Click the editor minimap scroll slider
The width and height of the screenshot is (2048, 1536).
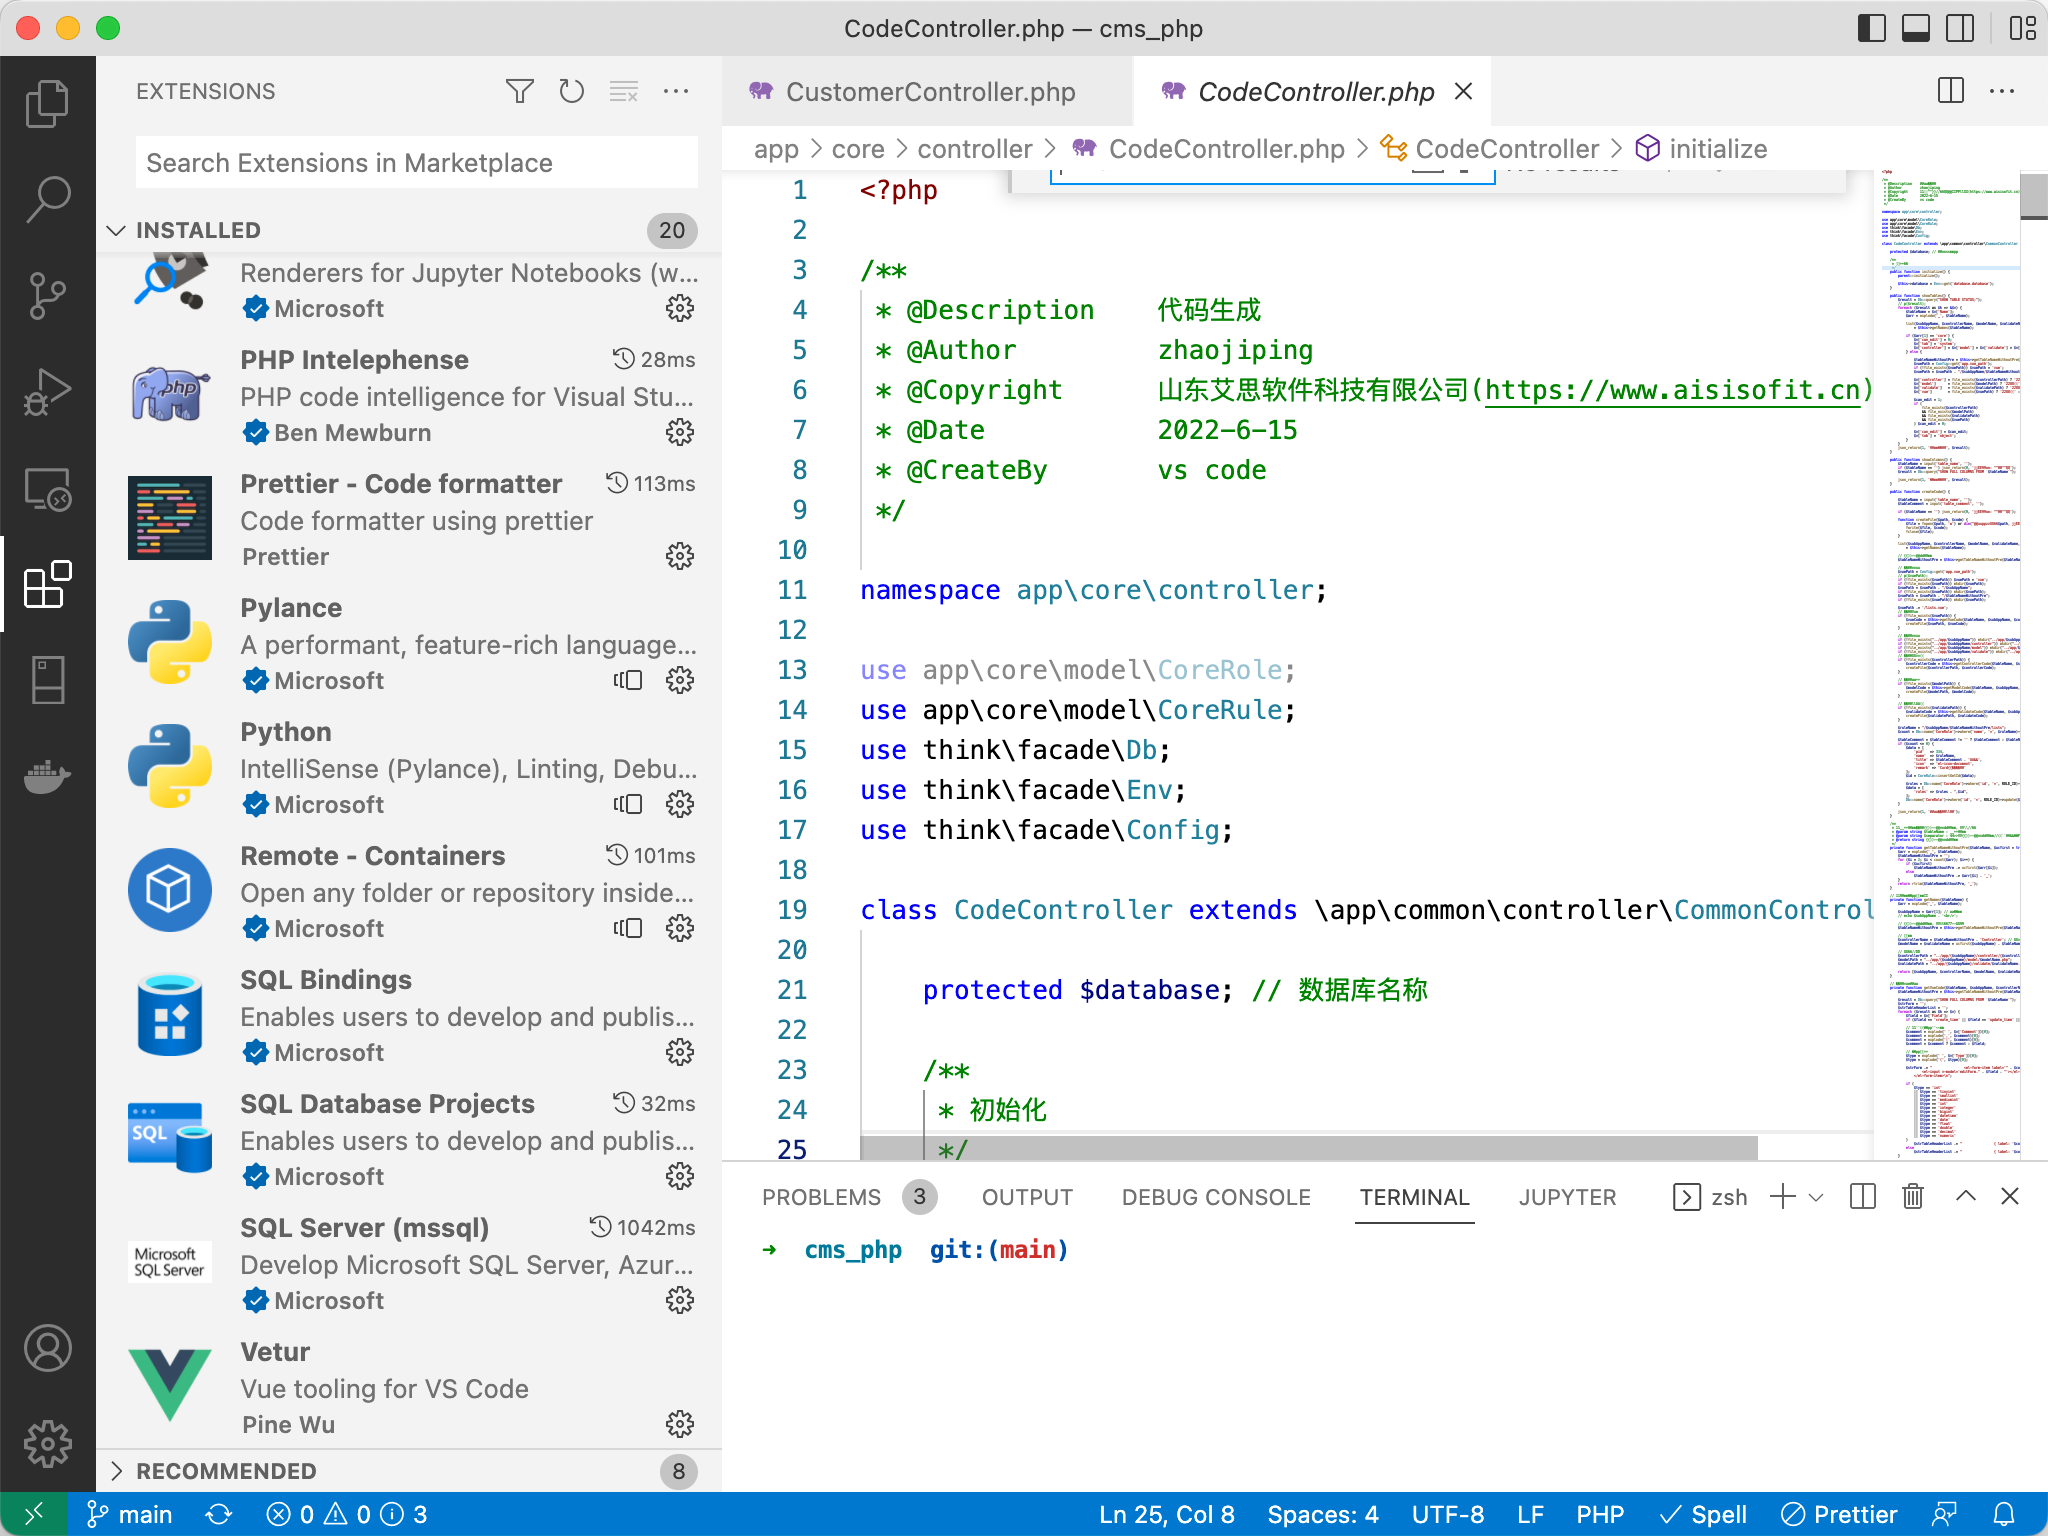[2033, 197]
